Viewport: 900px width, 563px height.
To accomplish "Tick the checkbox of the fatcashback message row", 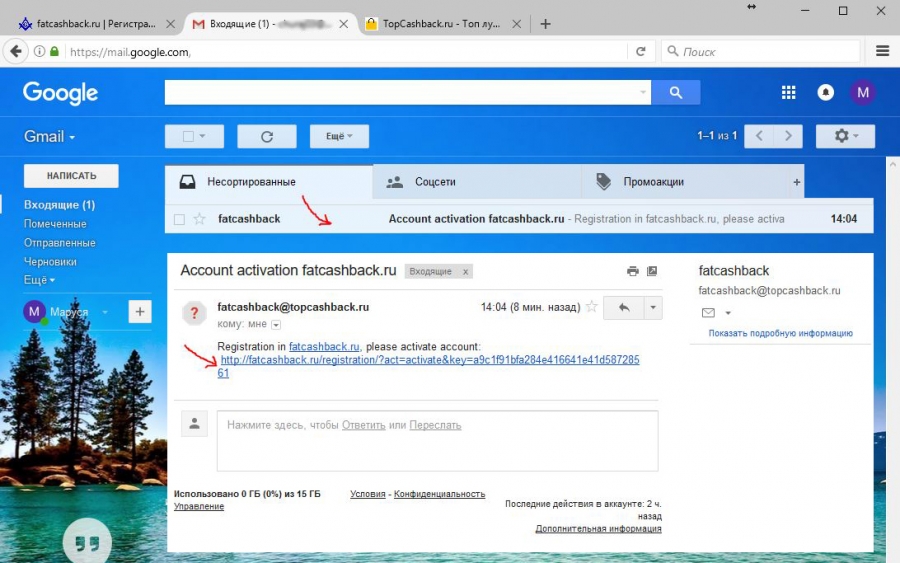I will (179, 219).
